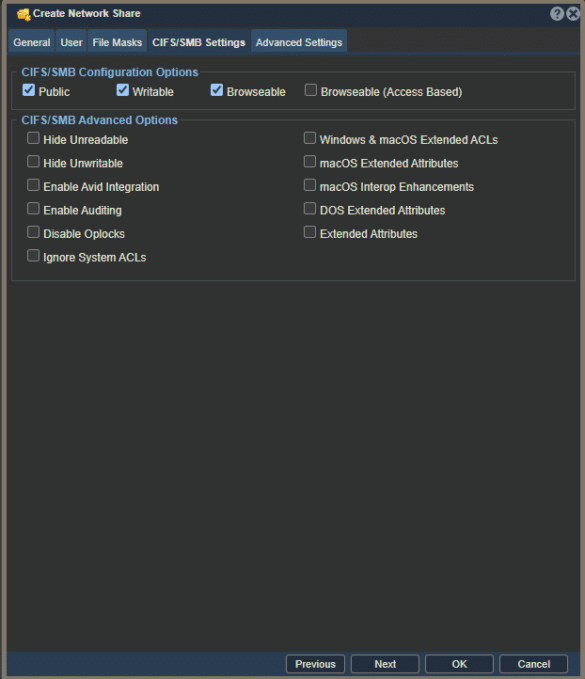The width and height of the screenshot is (585, 679).
Task: Enable macOS Extended Attributes
Action: coord(310,162)
